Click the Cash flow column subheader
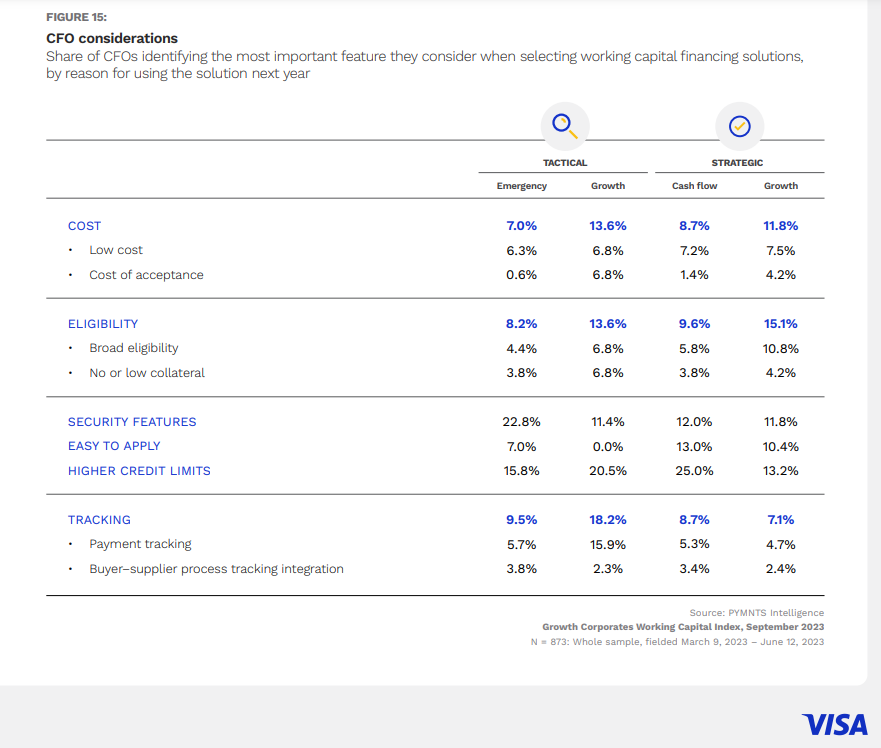The height and width of the screenshot is (748, 881). (x=694, y=186)
